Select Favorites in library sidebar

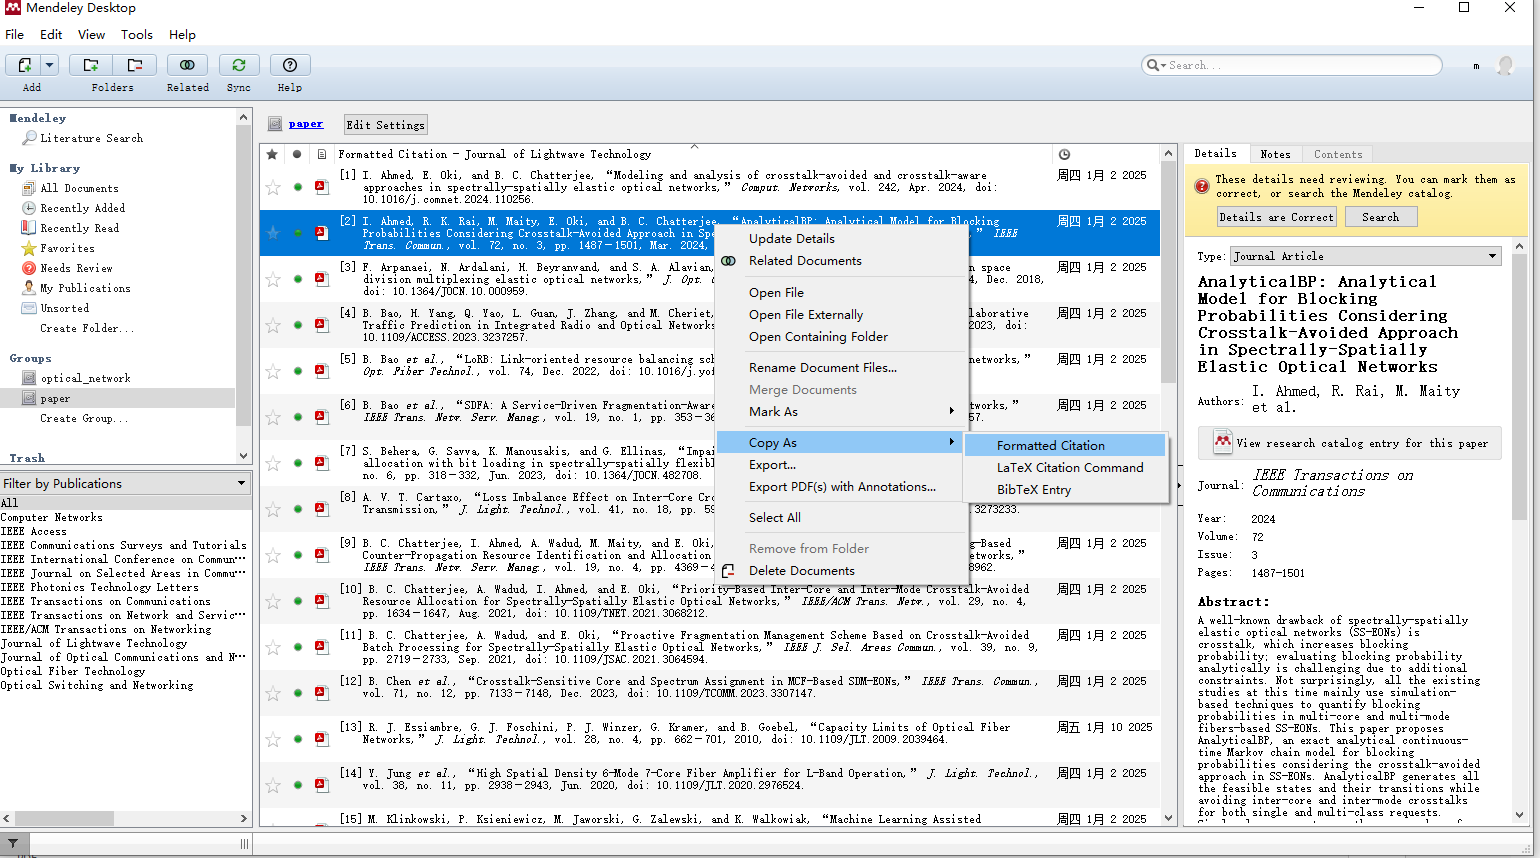(x=67, y=248)
